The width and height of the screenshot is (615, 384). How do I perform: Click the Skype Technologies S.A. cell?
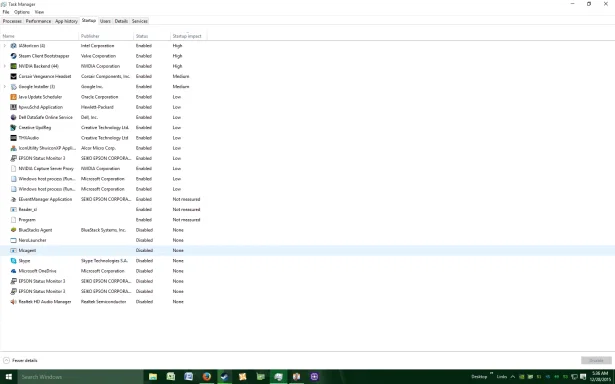[104, 260]
